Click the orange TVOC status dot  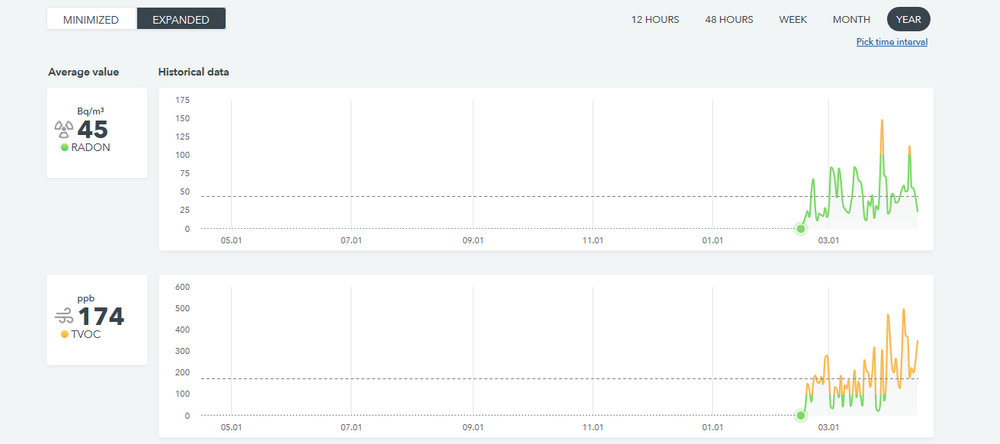(x=64, y=334)
